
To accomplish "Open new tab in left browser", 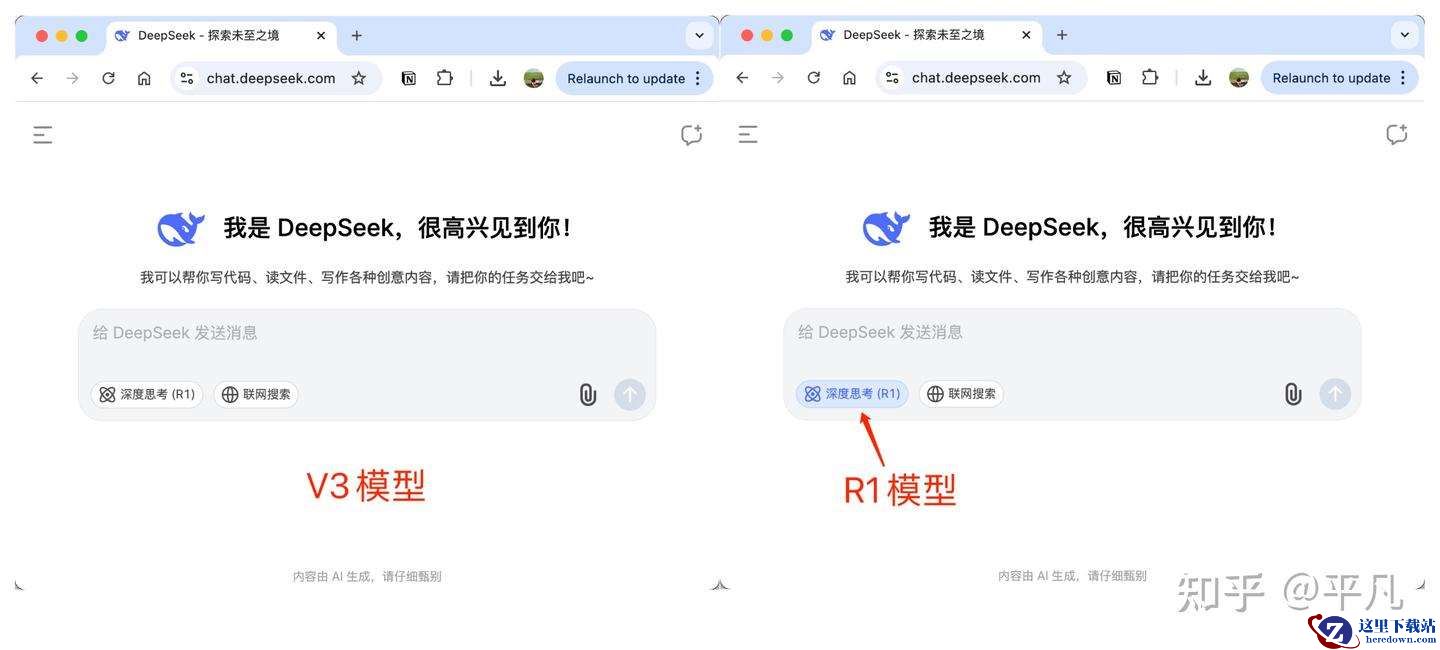I will pyautogui.click(x=357, y=35).
